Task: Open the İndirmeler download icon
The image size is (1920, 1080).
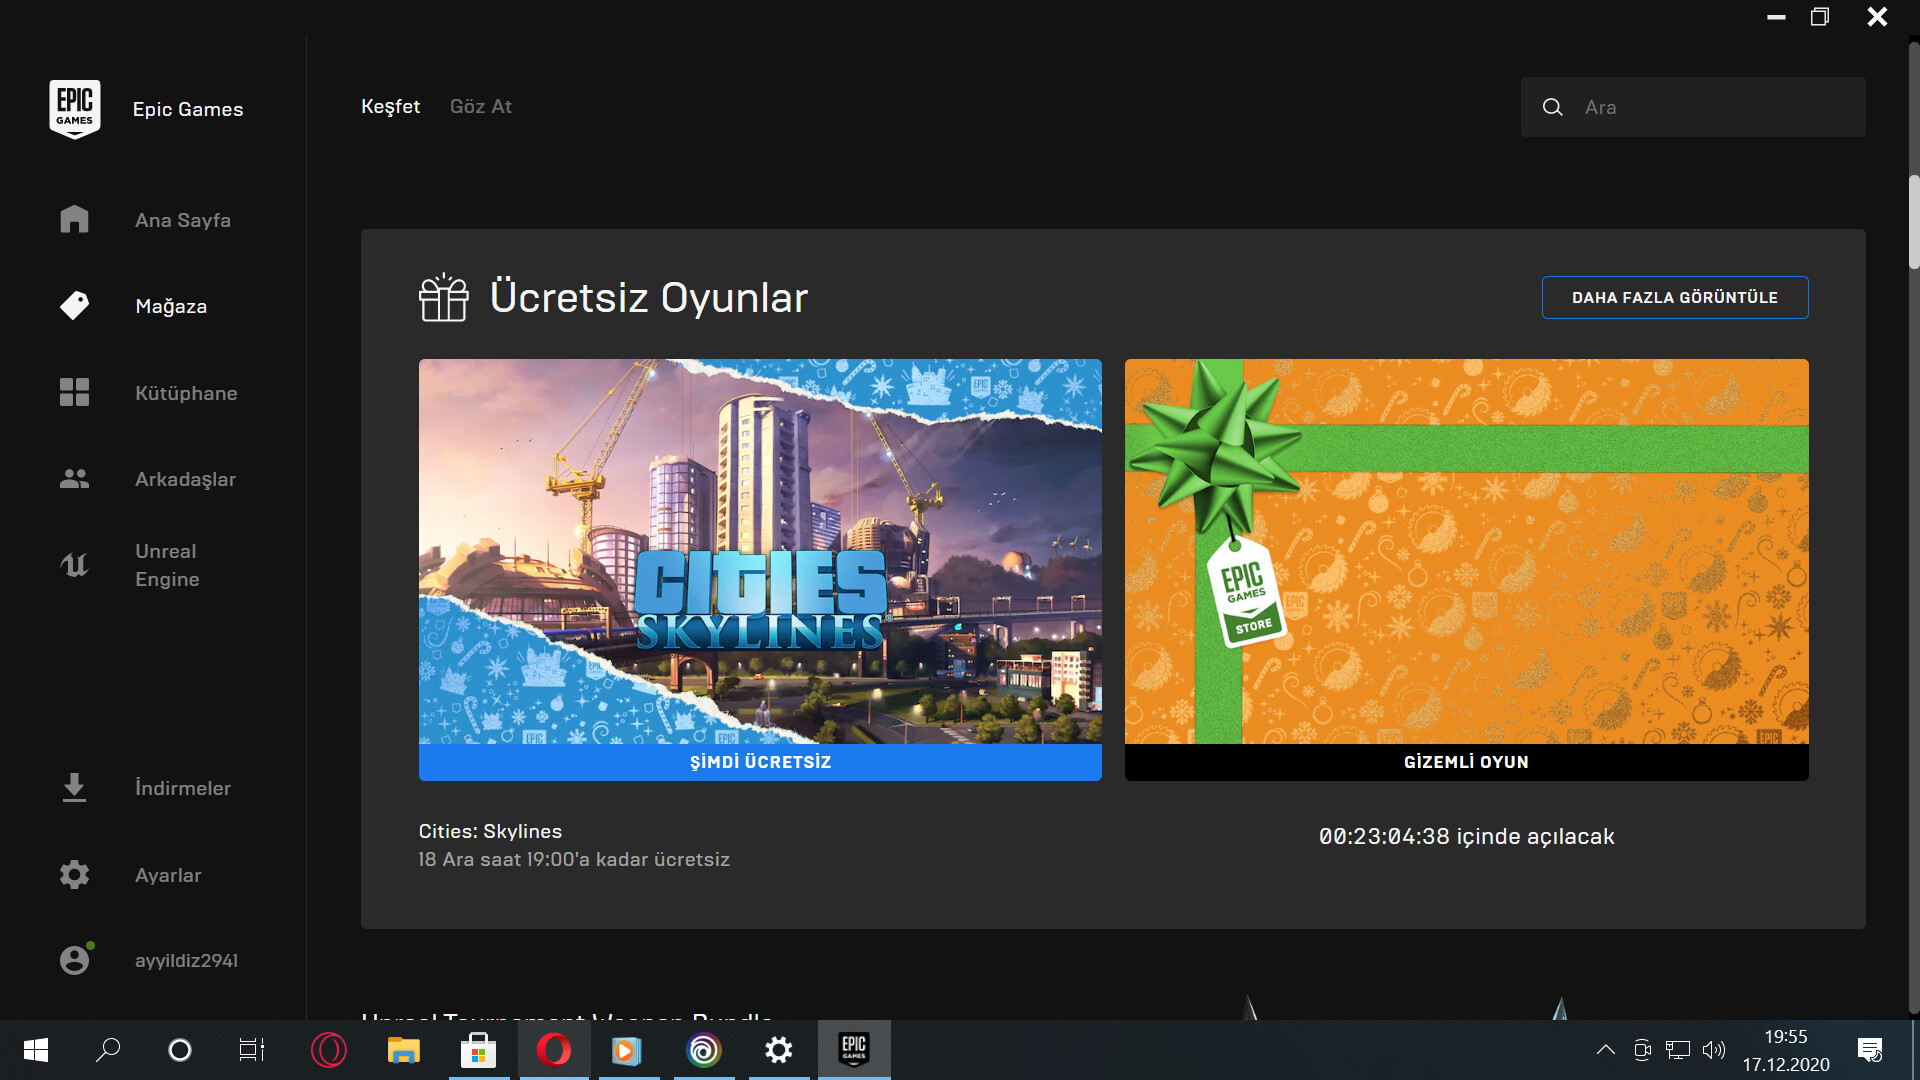Action: (74, 788)
